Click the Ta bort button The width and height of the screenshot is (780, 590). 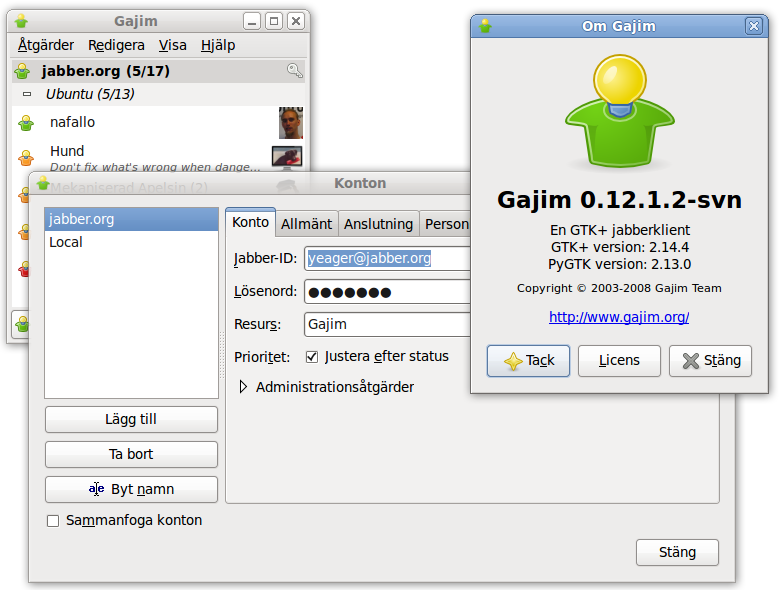click(131, 454)
